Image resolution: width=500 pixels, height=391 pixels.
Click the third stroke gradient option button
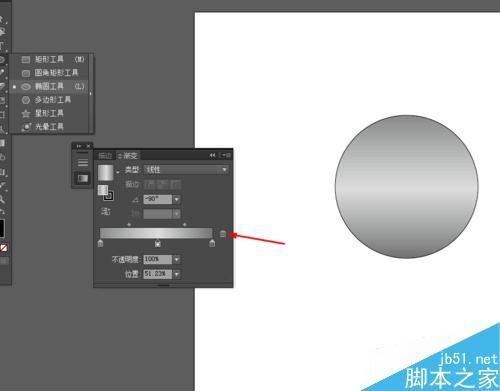pyautogui.click(x=176, y=184)
